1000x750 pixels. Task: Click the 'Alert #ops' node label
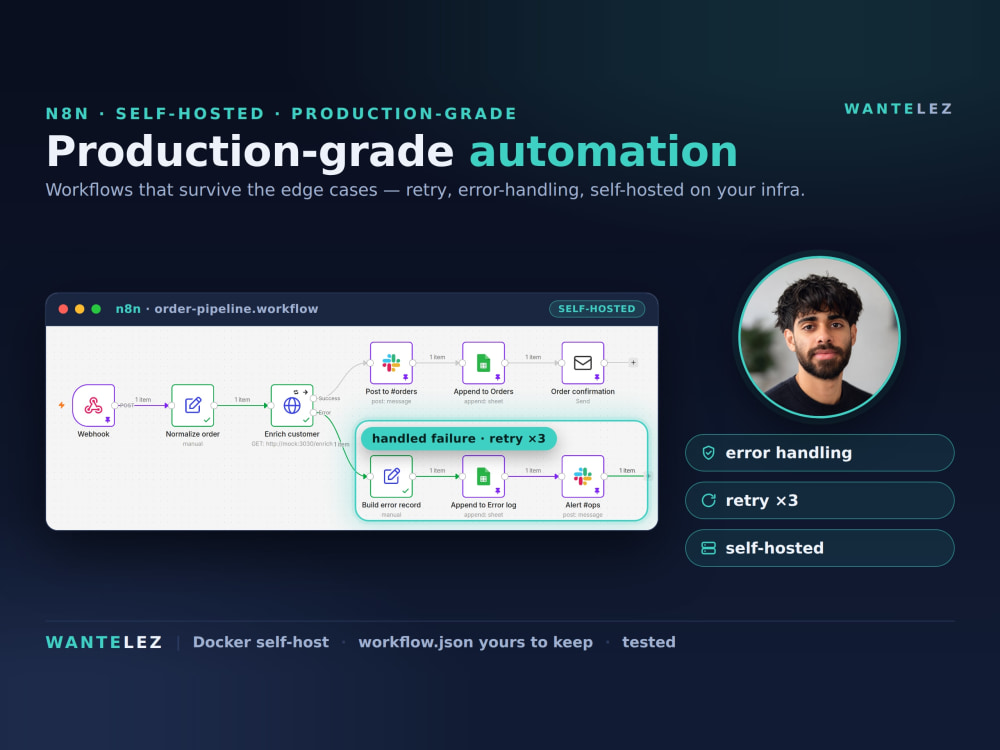[582, 505]
